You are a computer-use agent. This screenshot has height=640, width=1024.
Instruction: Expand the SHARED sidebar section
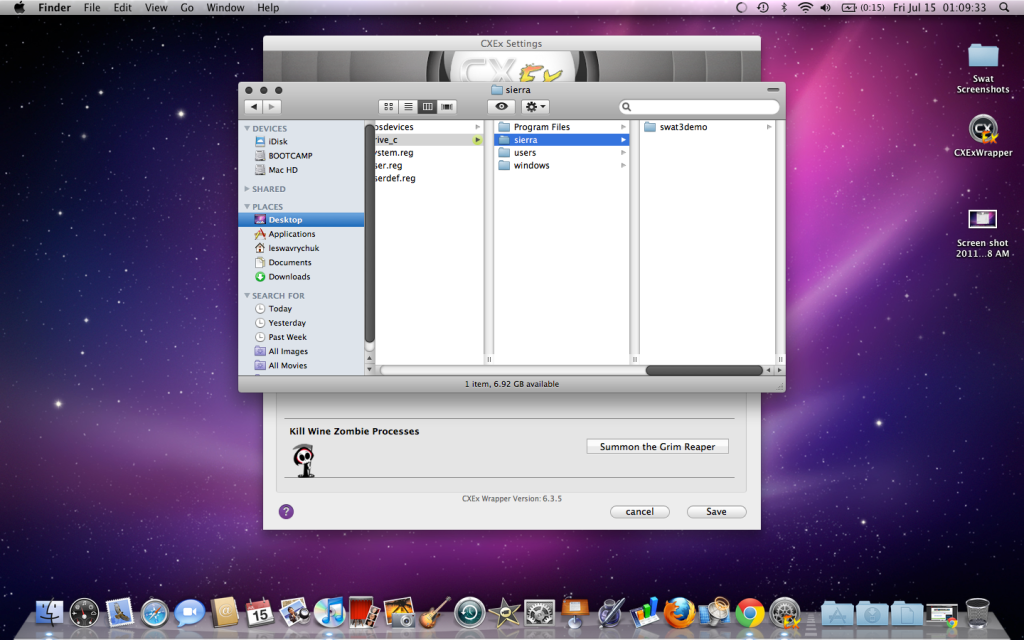247,189
